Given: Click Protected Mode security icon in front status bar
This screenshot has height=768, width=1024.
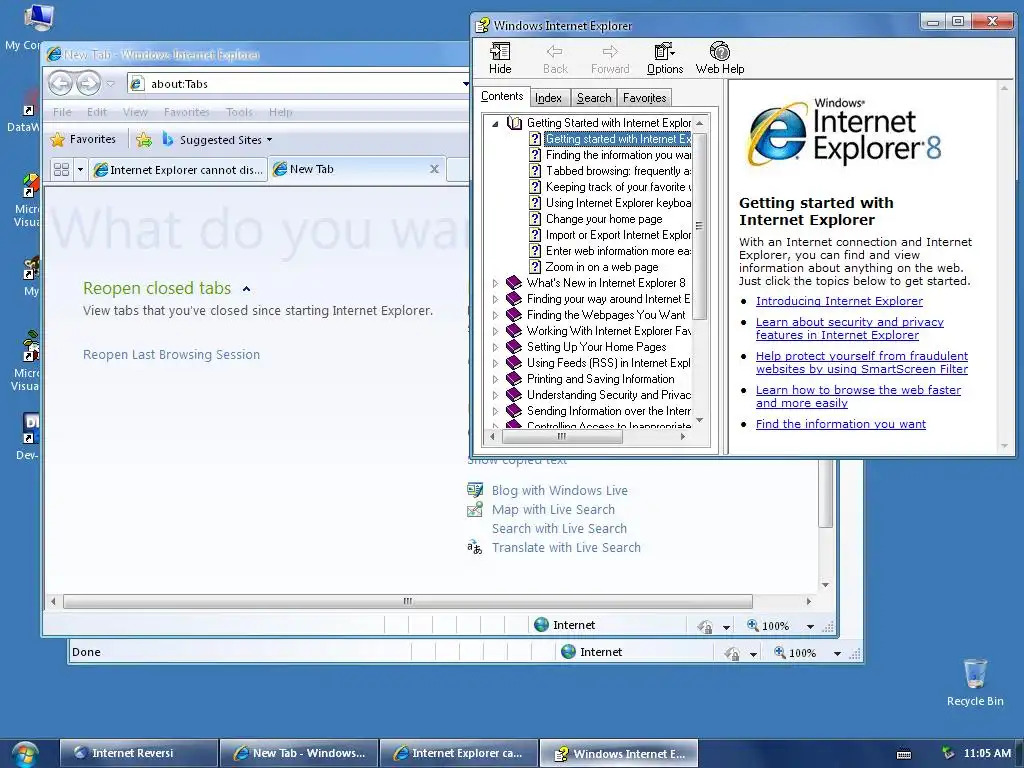Looking at the screenshot, I should pyautogui.click(x=705, y=626).
